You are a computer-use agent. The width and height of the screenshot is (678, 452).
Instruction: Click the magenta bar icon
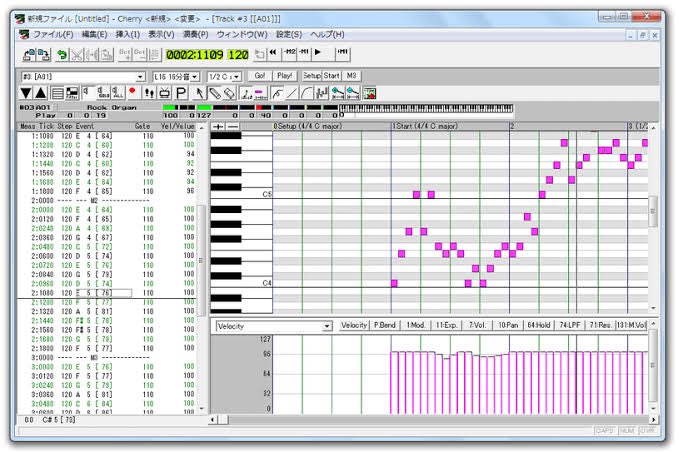pos(259,93)
